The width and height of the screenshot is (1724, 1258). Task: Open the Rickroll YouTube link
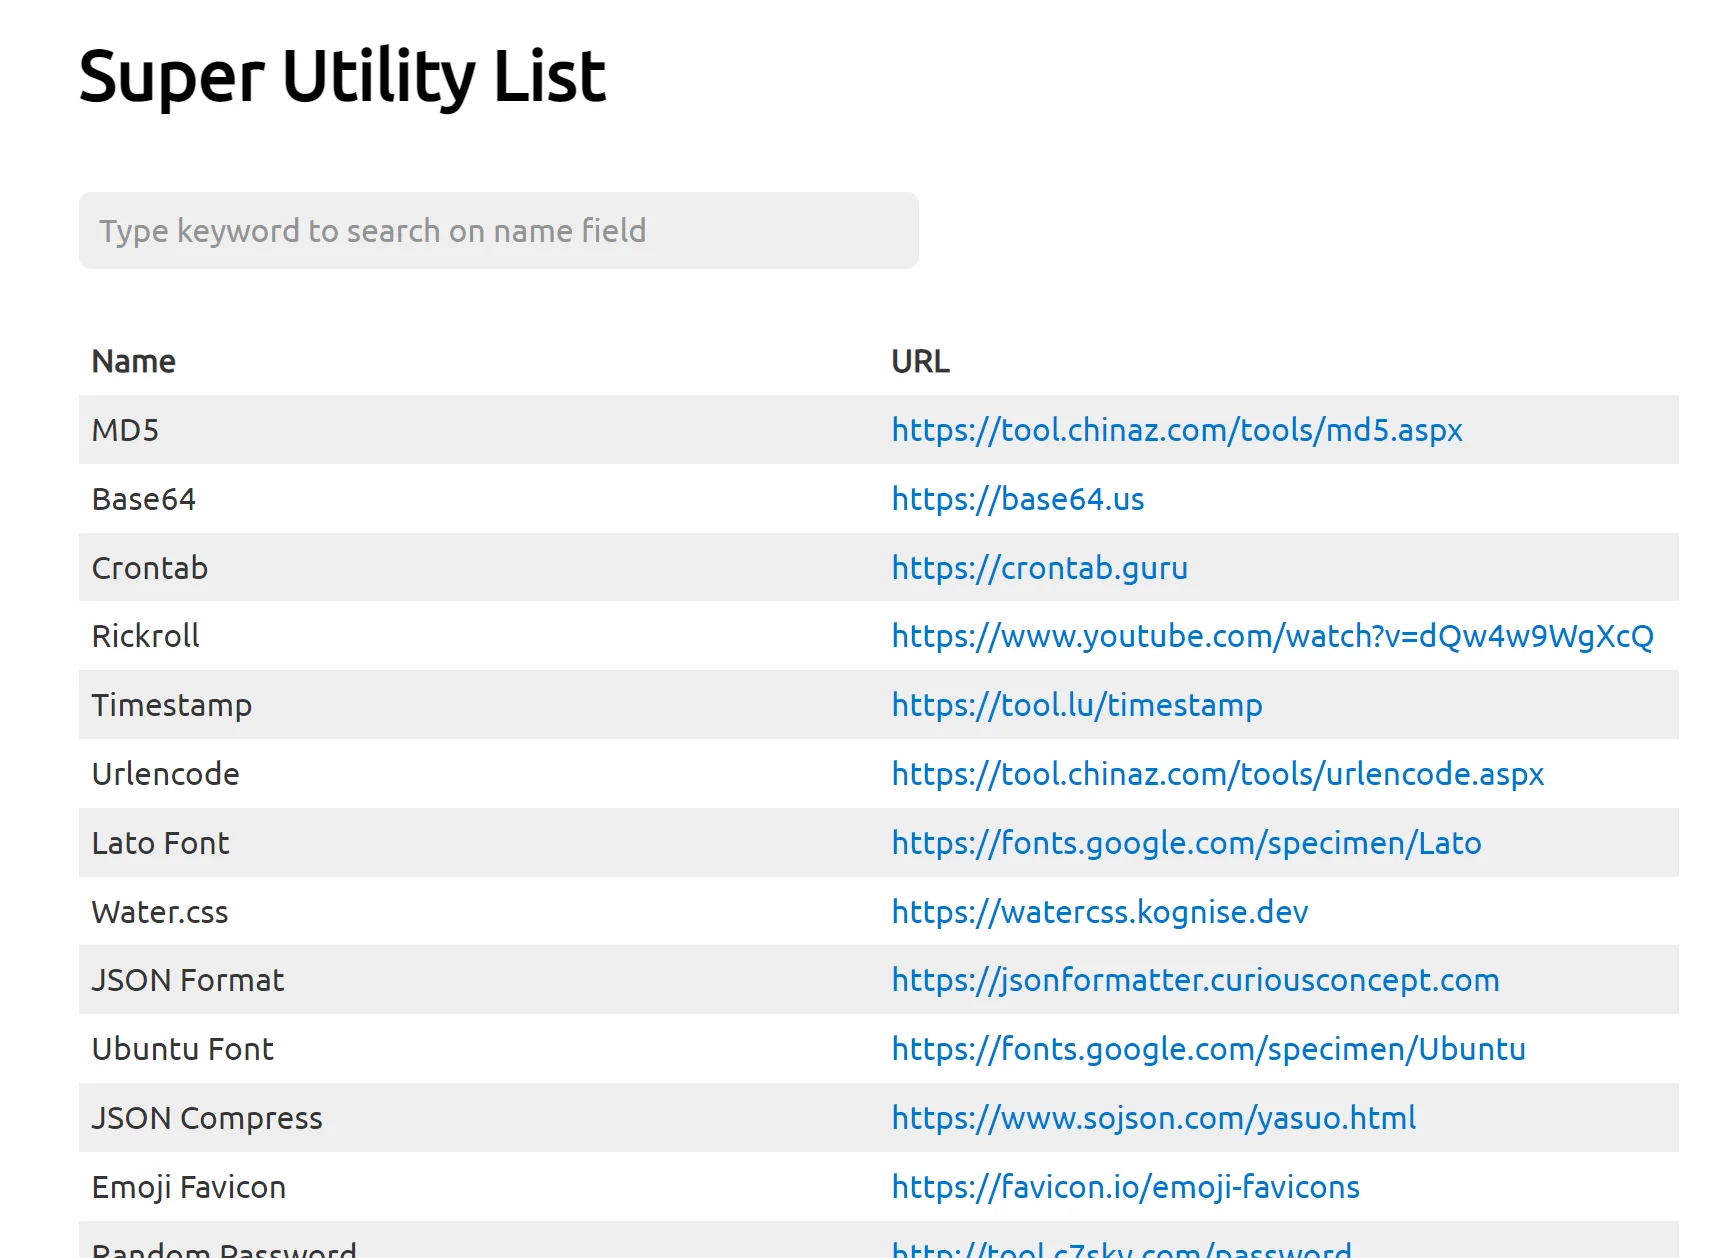[x=1273, y=636]
